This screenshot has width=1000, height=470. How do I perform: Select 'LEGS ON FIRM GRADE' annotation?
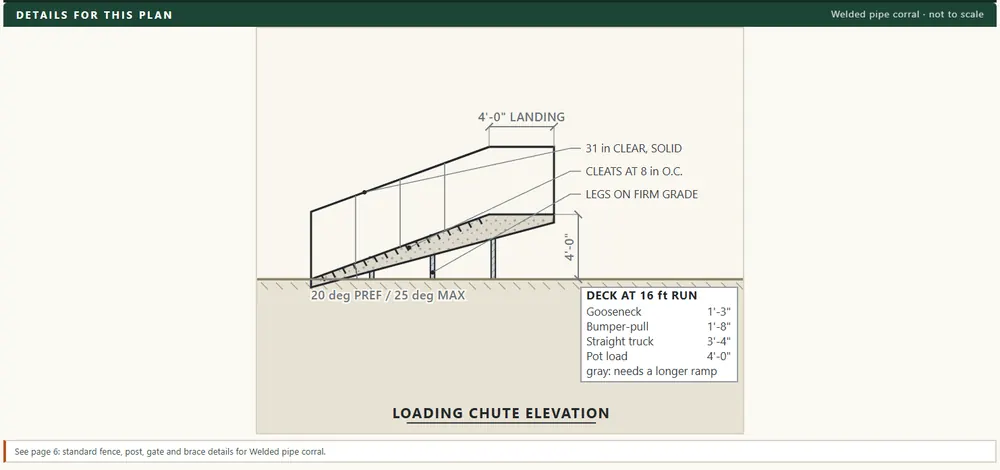[642, 195]
